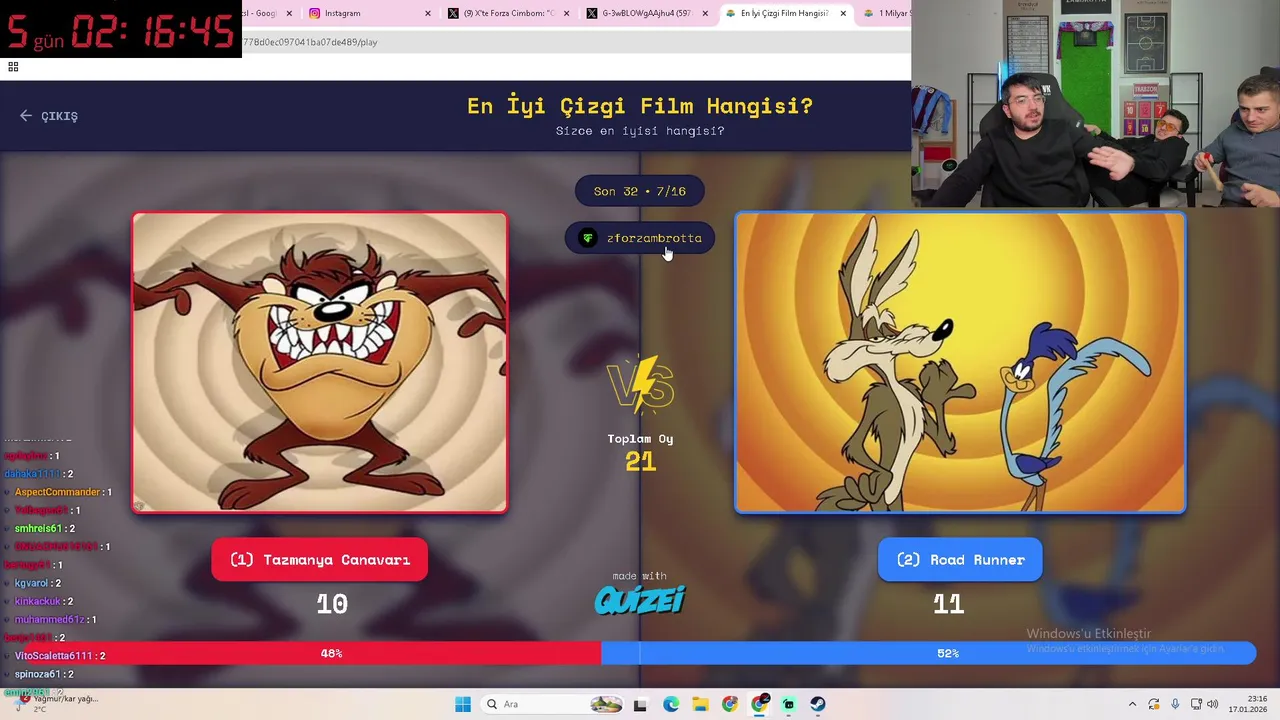Close the G-3wBLOWgAAjhu4 tab

(x=704, y=13)
